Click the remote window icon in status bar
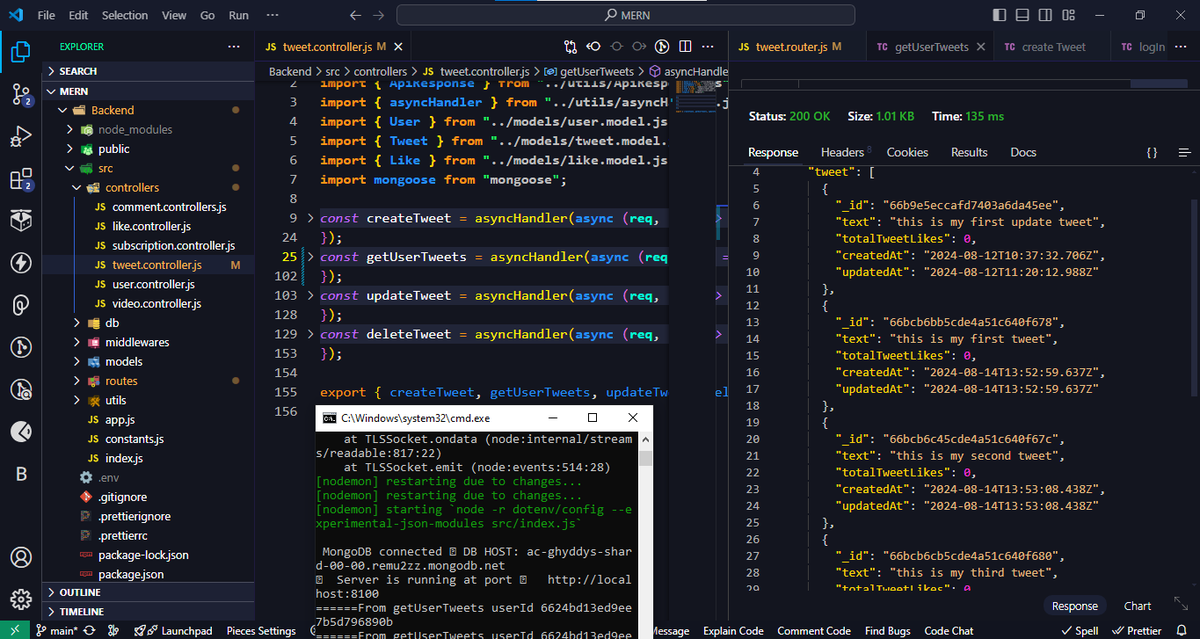 click(14, 631)
